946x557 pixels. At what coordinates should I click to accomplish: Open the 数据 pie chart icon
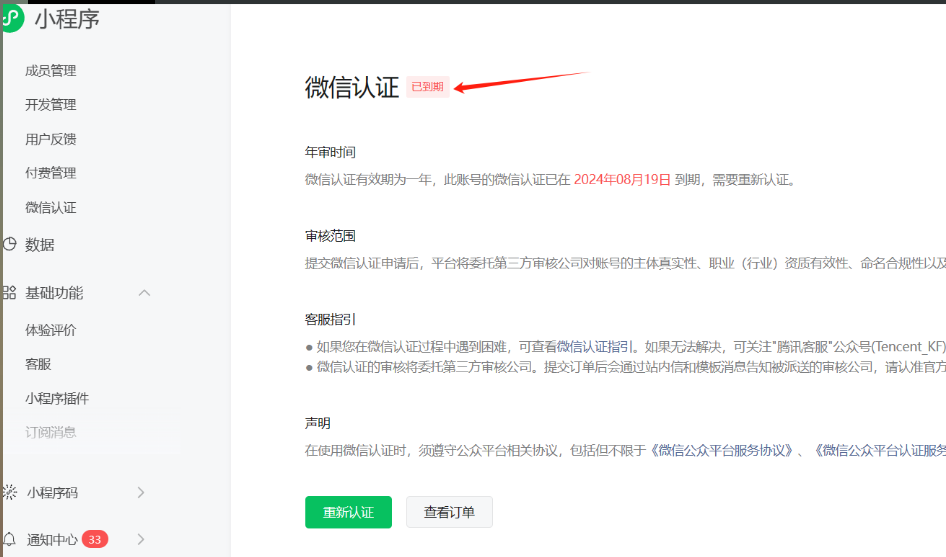pos(10,244)
